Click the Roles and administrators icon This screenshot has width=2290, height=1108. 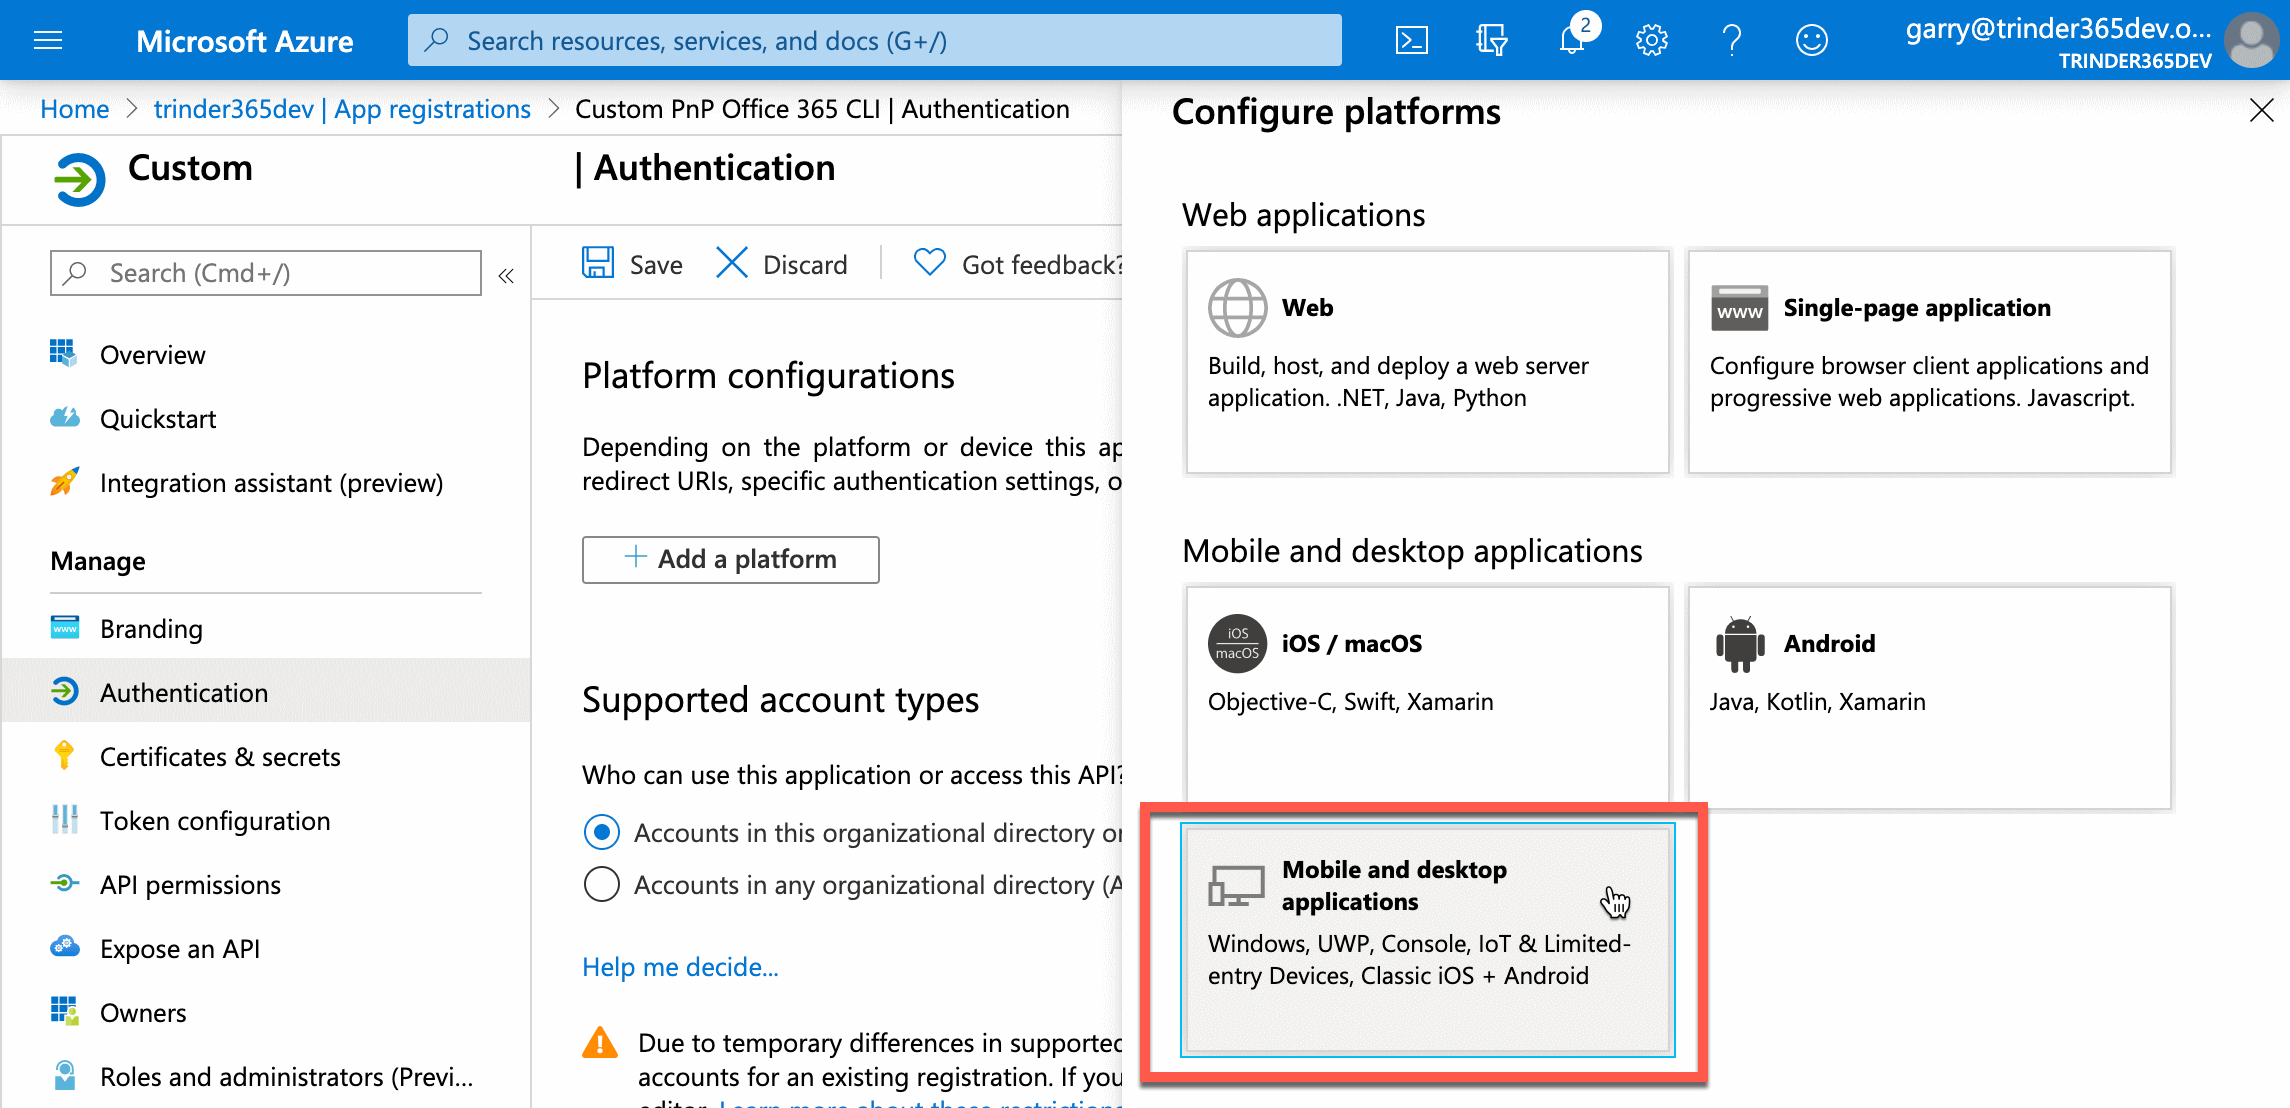(x=64, y=1075)
